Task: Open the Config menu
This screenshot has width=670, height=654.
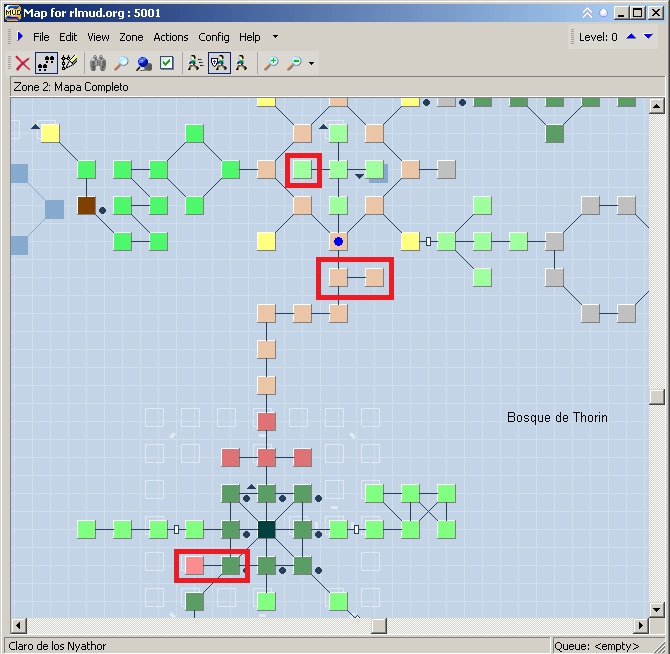Action: 214,37
